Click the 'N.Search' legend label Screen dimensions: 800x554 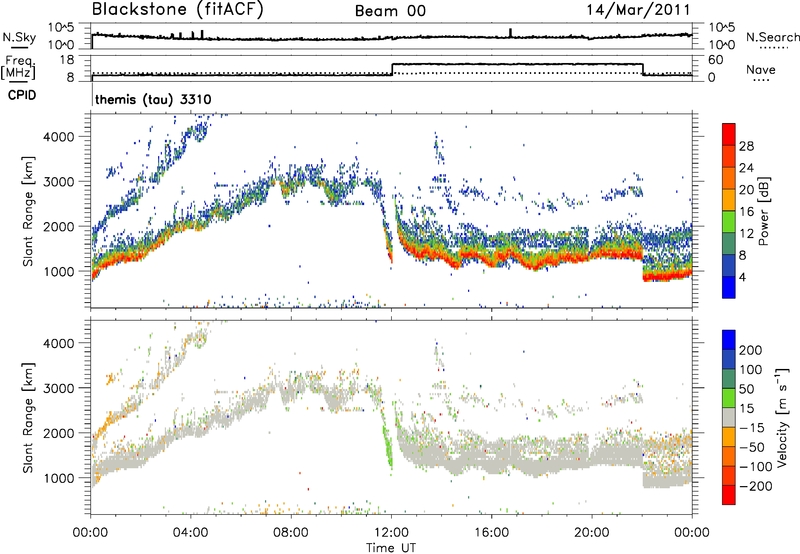pos(772,37)
